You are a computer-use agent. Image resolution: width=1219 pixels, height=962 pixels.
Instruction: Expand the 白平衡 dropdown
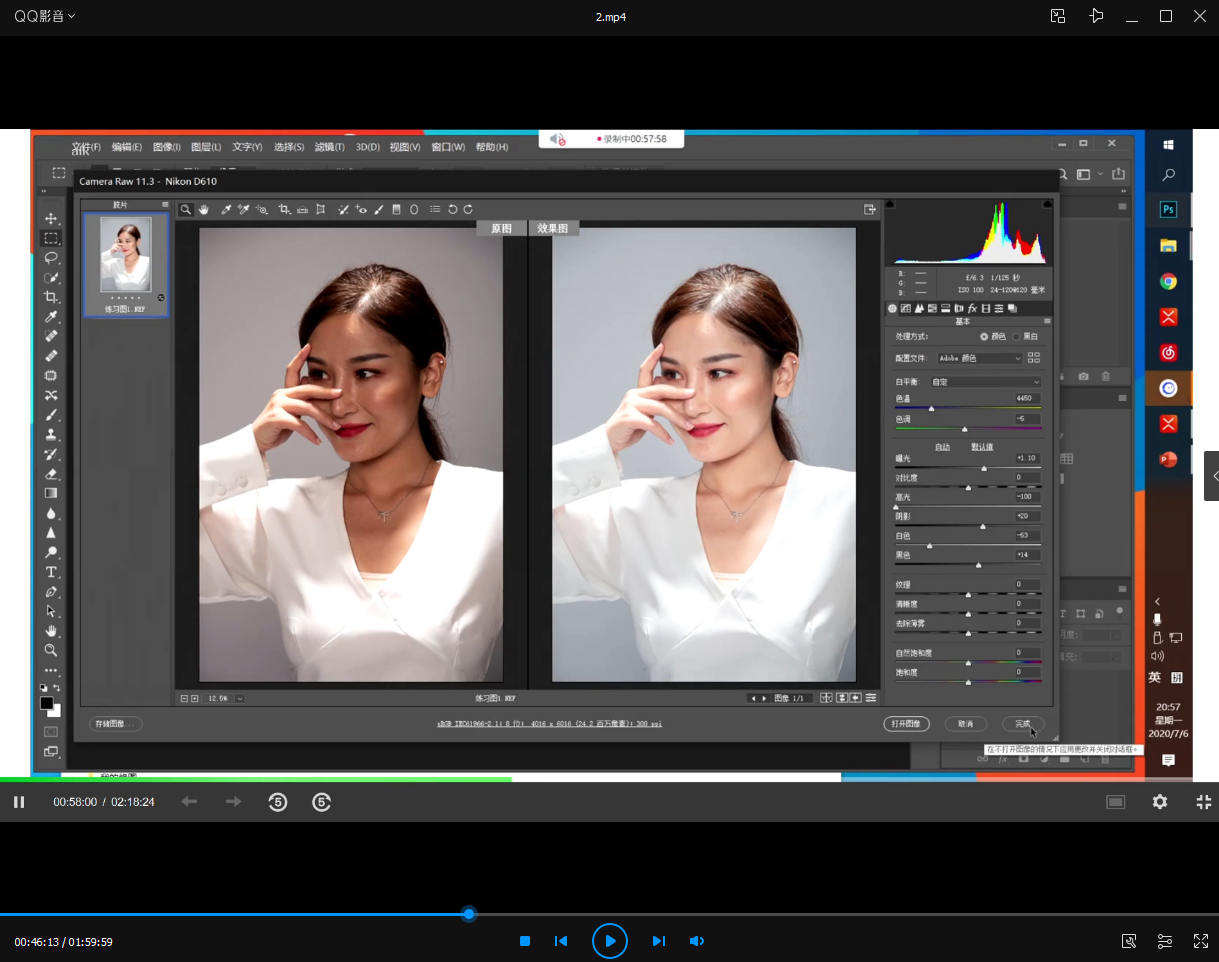[x=985, y=382]
